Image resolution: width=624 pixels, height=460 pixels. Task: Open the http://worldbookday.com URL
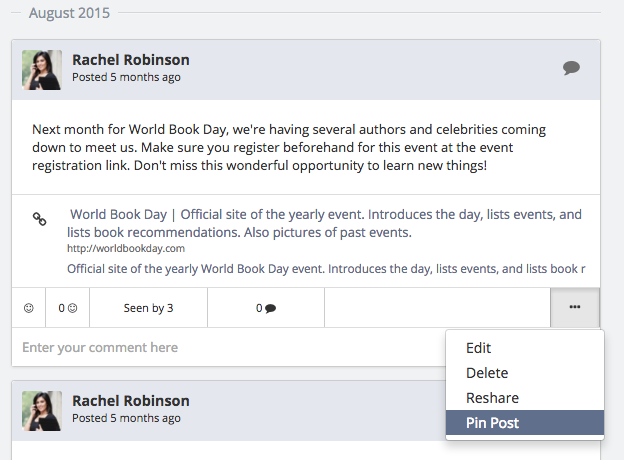(x=126, y=248)
